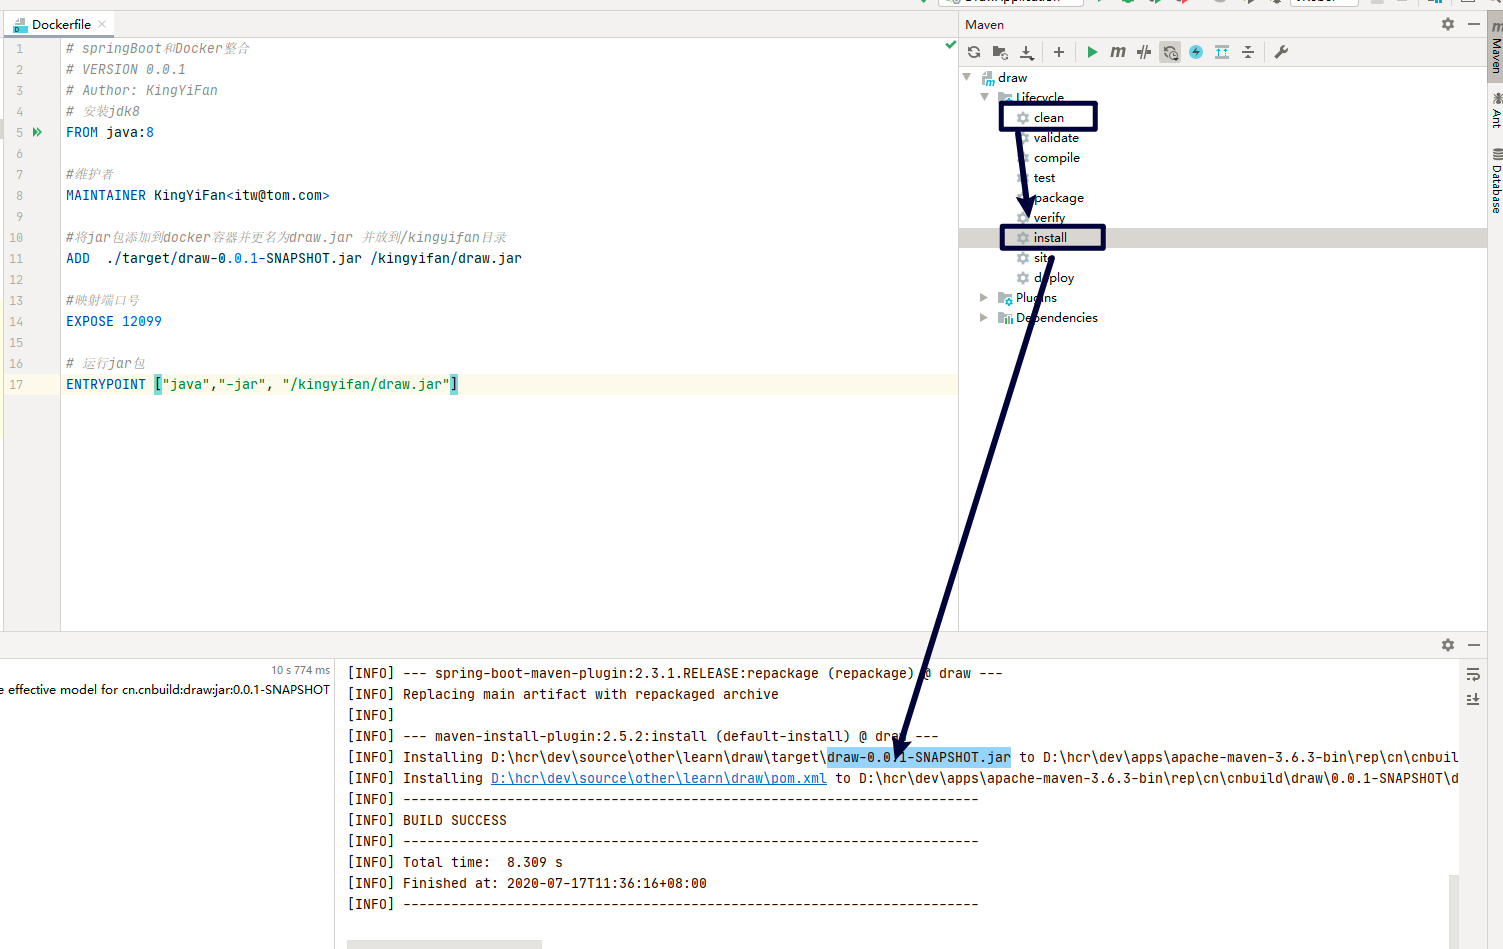The height and width of the screenshot is (949, 1503).
Task: Select effective model build tree entry
Action: 165,689
